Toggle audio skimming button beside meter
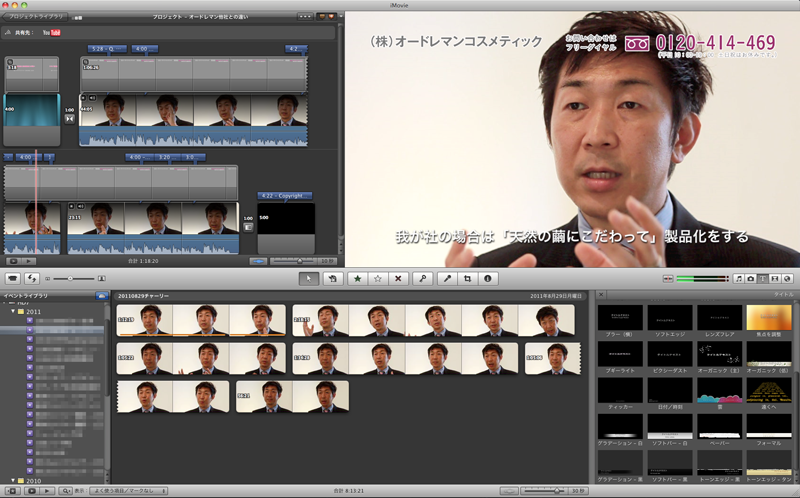 click(667, 279)
